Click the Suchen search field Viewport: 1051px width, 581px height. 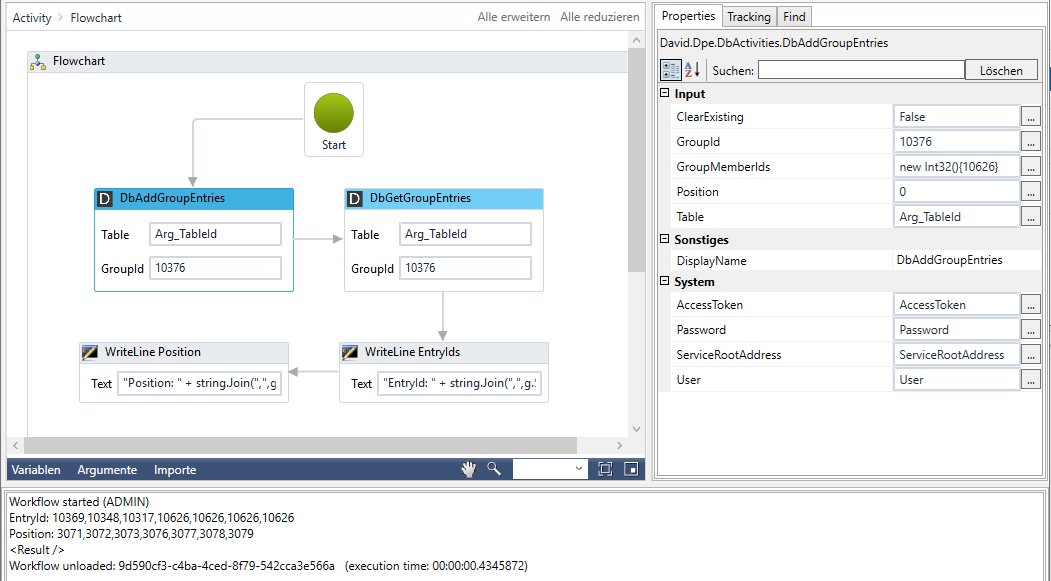(861, 70)
